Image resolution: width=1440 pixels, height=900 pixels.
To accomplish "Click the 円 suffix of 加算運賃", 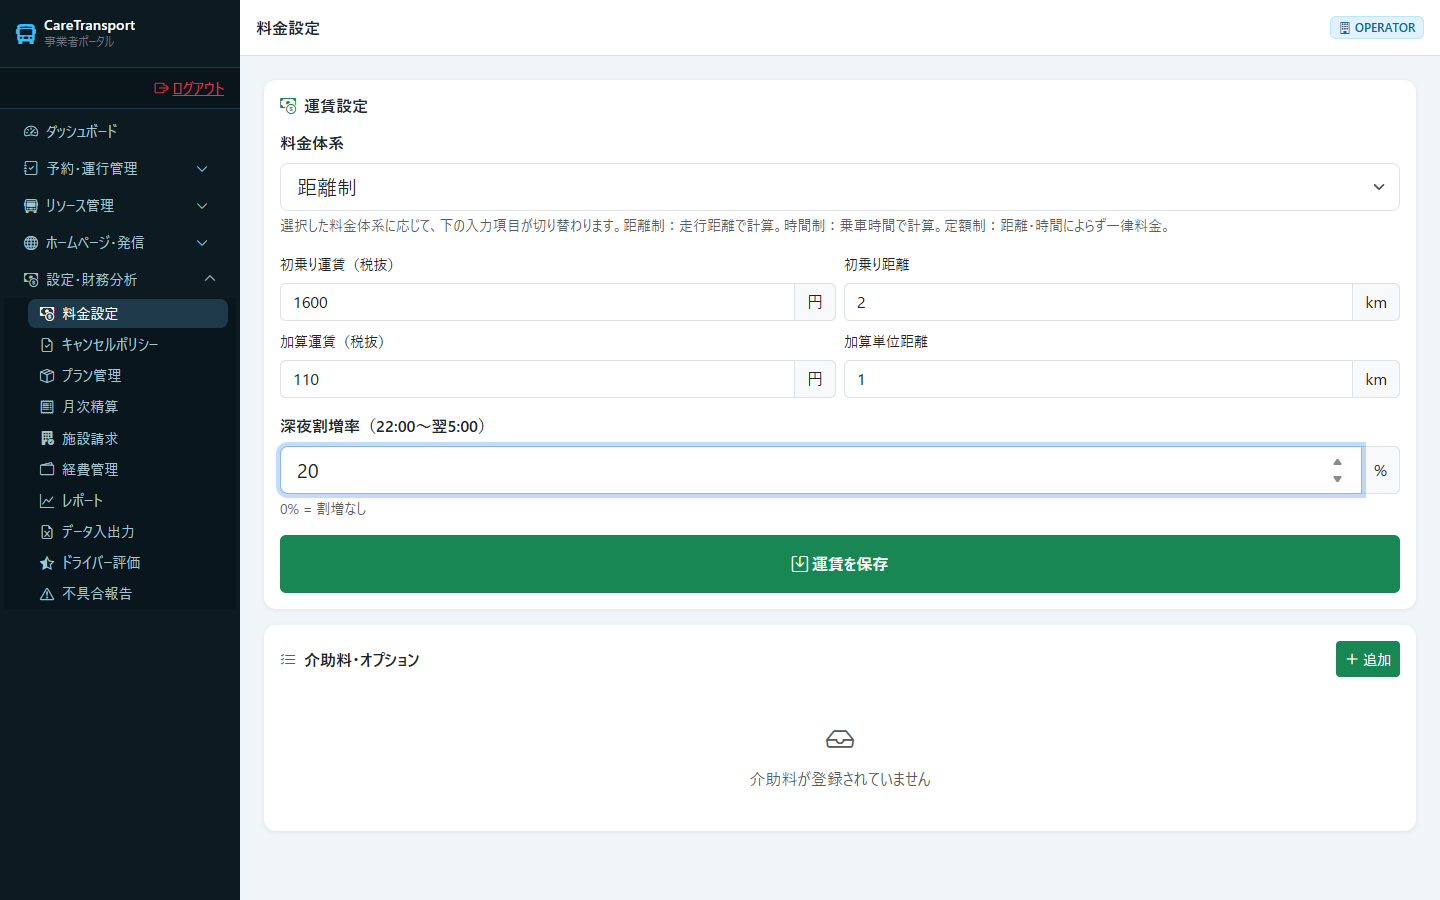I will [x=815, y=379].
